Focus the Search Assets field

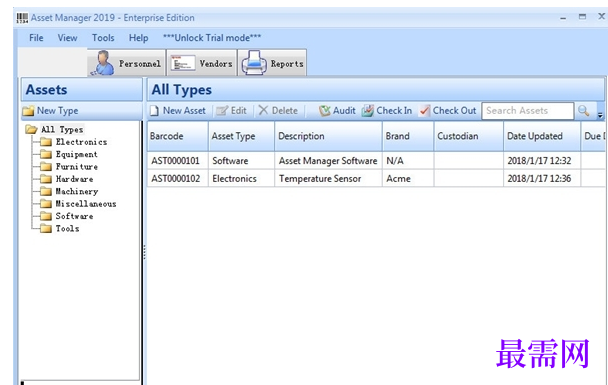(x=528, y=111)
